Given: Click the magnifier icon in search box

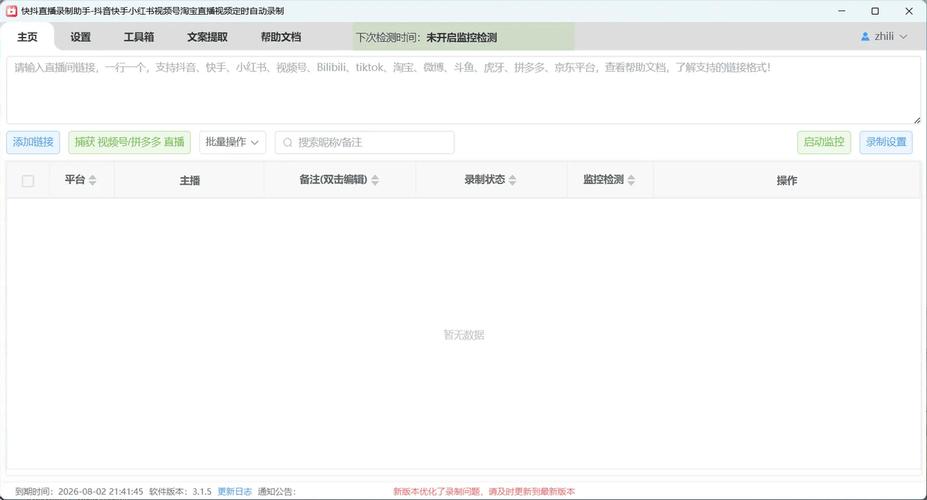Looking at the screenshot, I should [x=288, y=142].
